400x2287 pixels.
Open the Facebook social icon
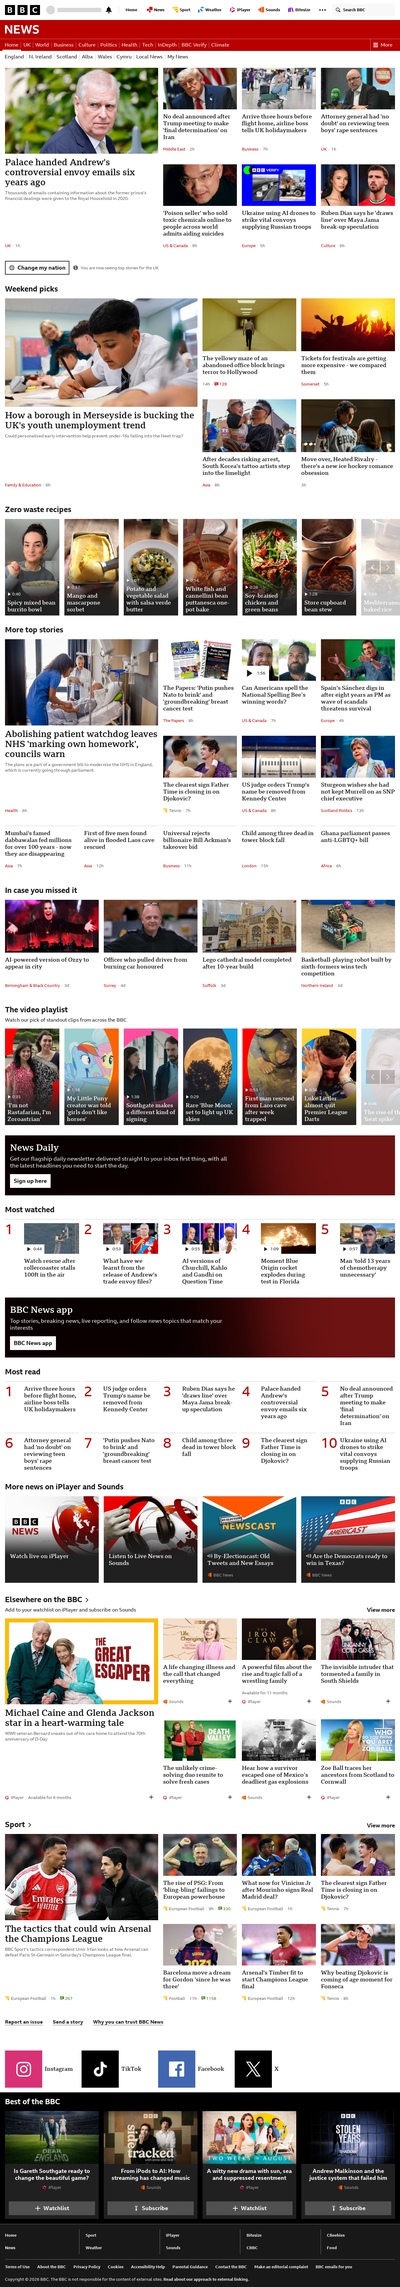pyautogui.click(x=176, y=2068)
